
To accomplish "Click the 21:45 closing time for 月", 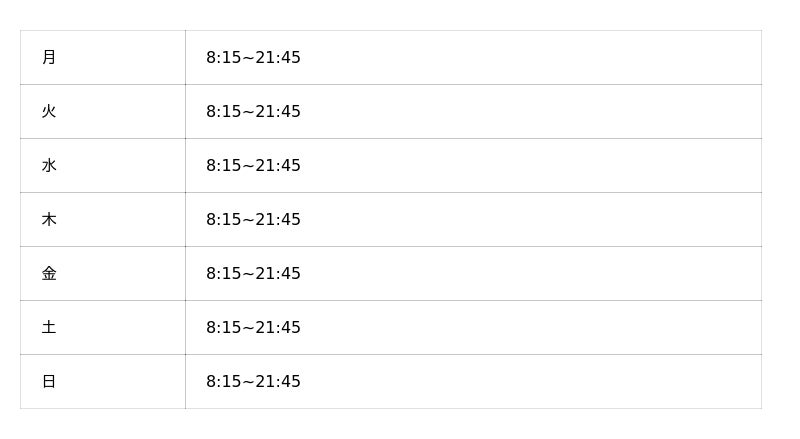I will point(278,58).
